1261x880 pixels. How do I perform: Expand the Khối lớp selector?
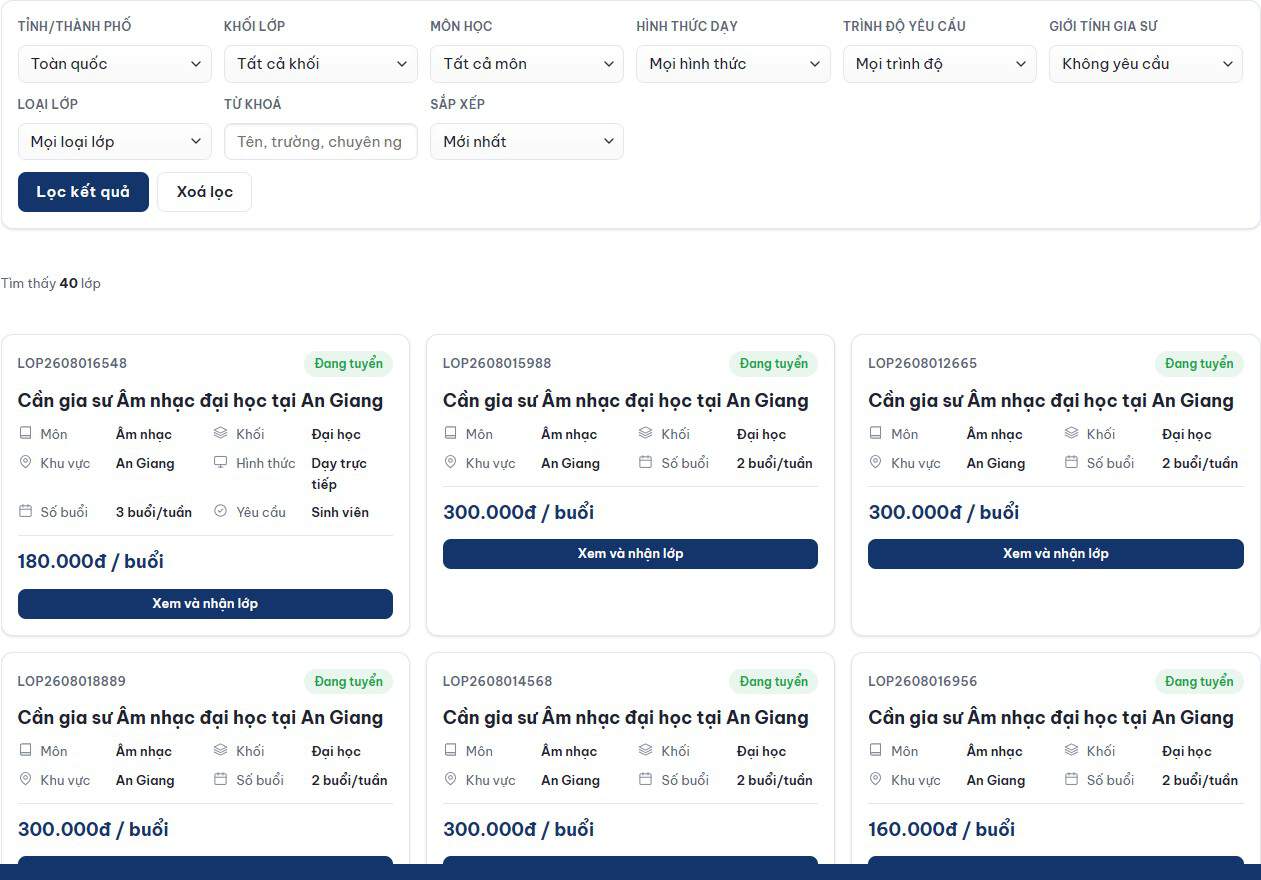321,64
